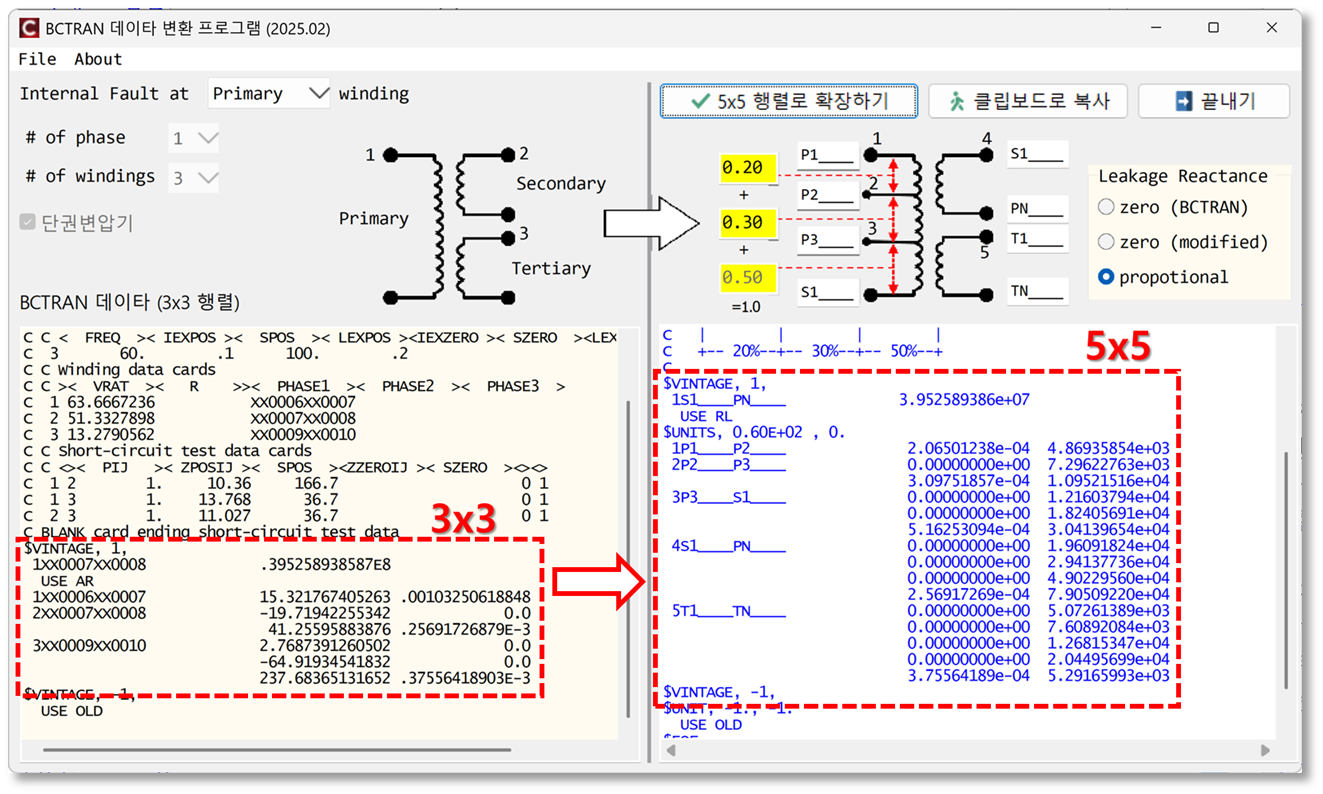Click the P1____ node name field

[x=828, y=154]
